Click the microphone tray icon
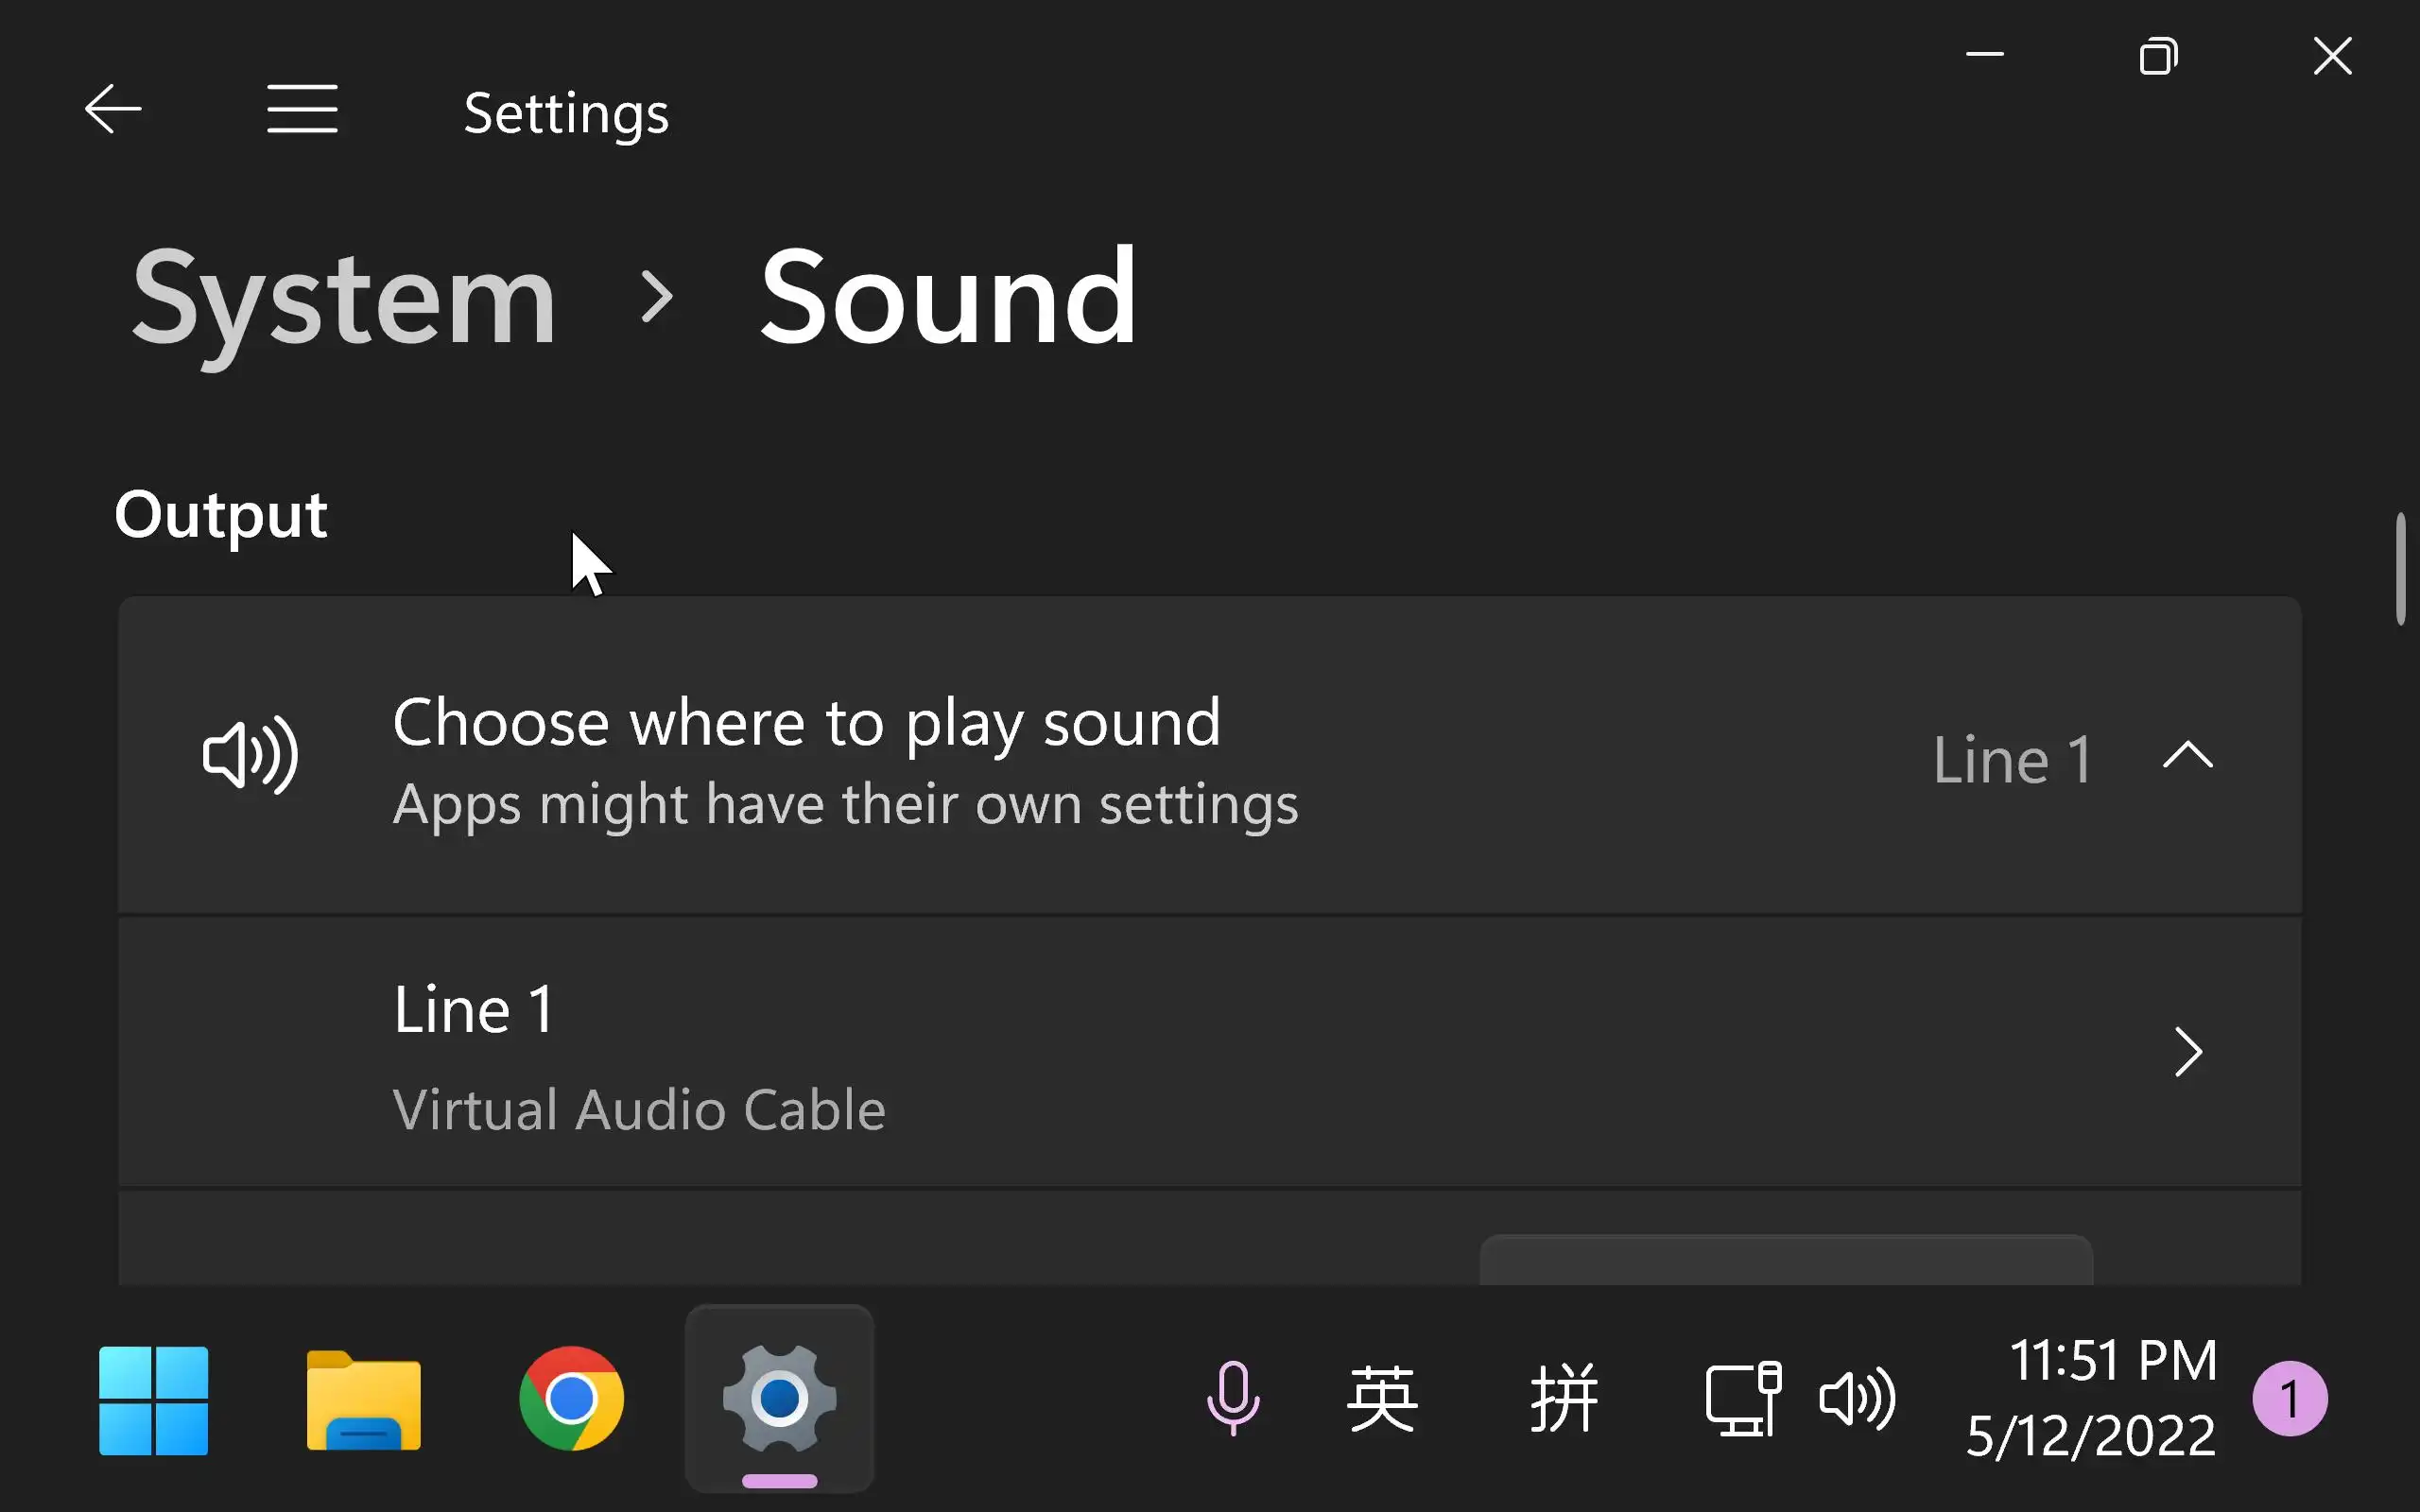Screen dimensions: 2420x1512 click(x=1233, y=1398)
